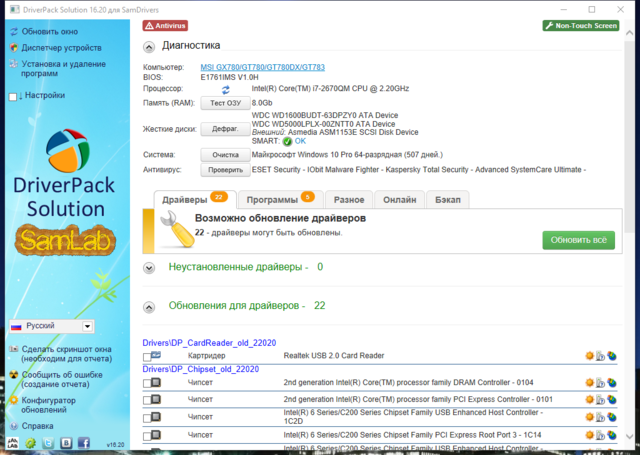640x455 pixels.
Task: Click the Twitter icon in the sidebar footer
Action: tap(48, 441)
